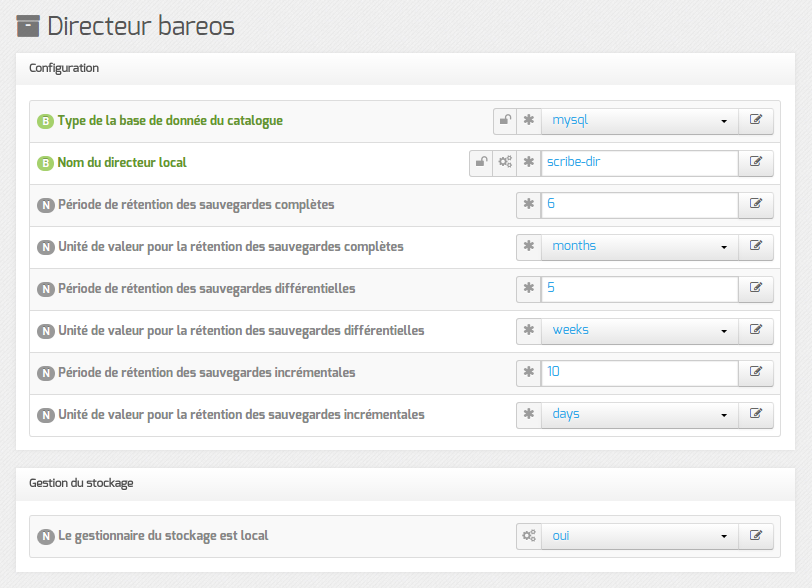Click label Le gestionnaire du stockage est local
This screenshot has width=812, height=588.
tap(163, 536)
